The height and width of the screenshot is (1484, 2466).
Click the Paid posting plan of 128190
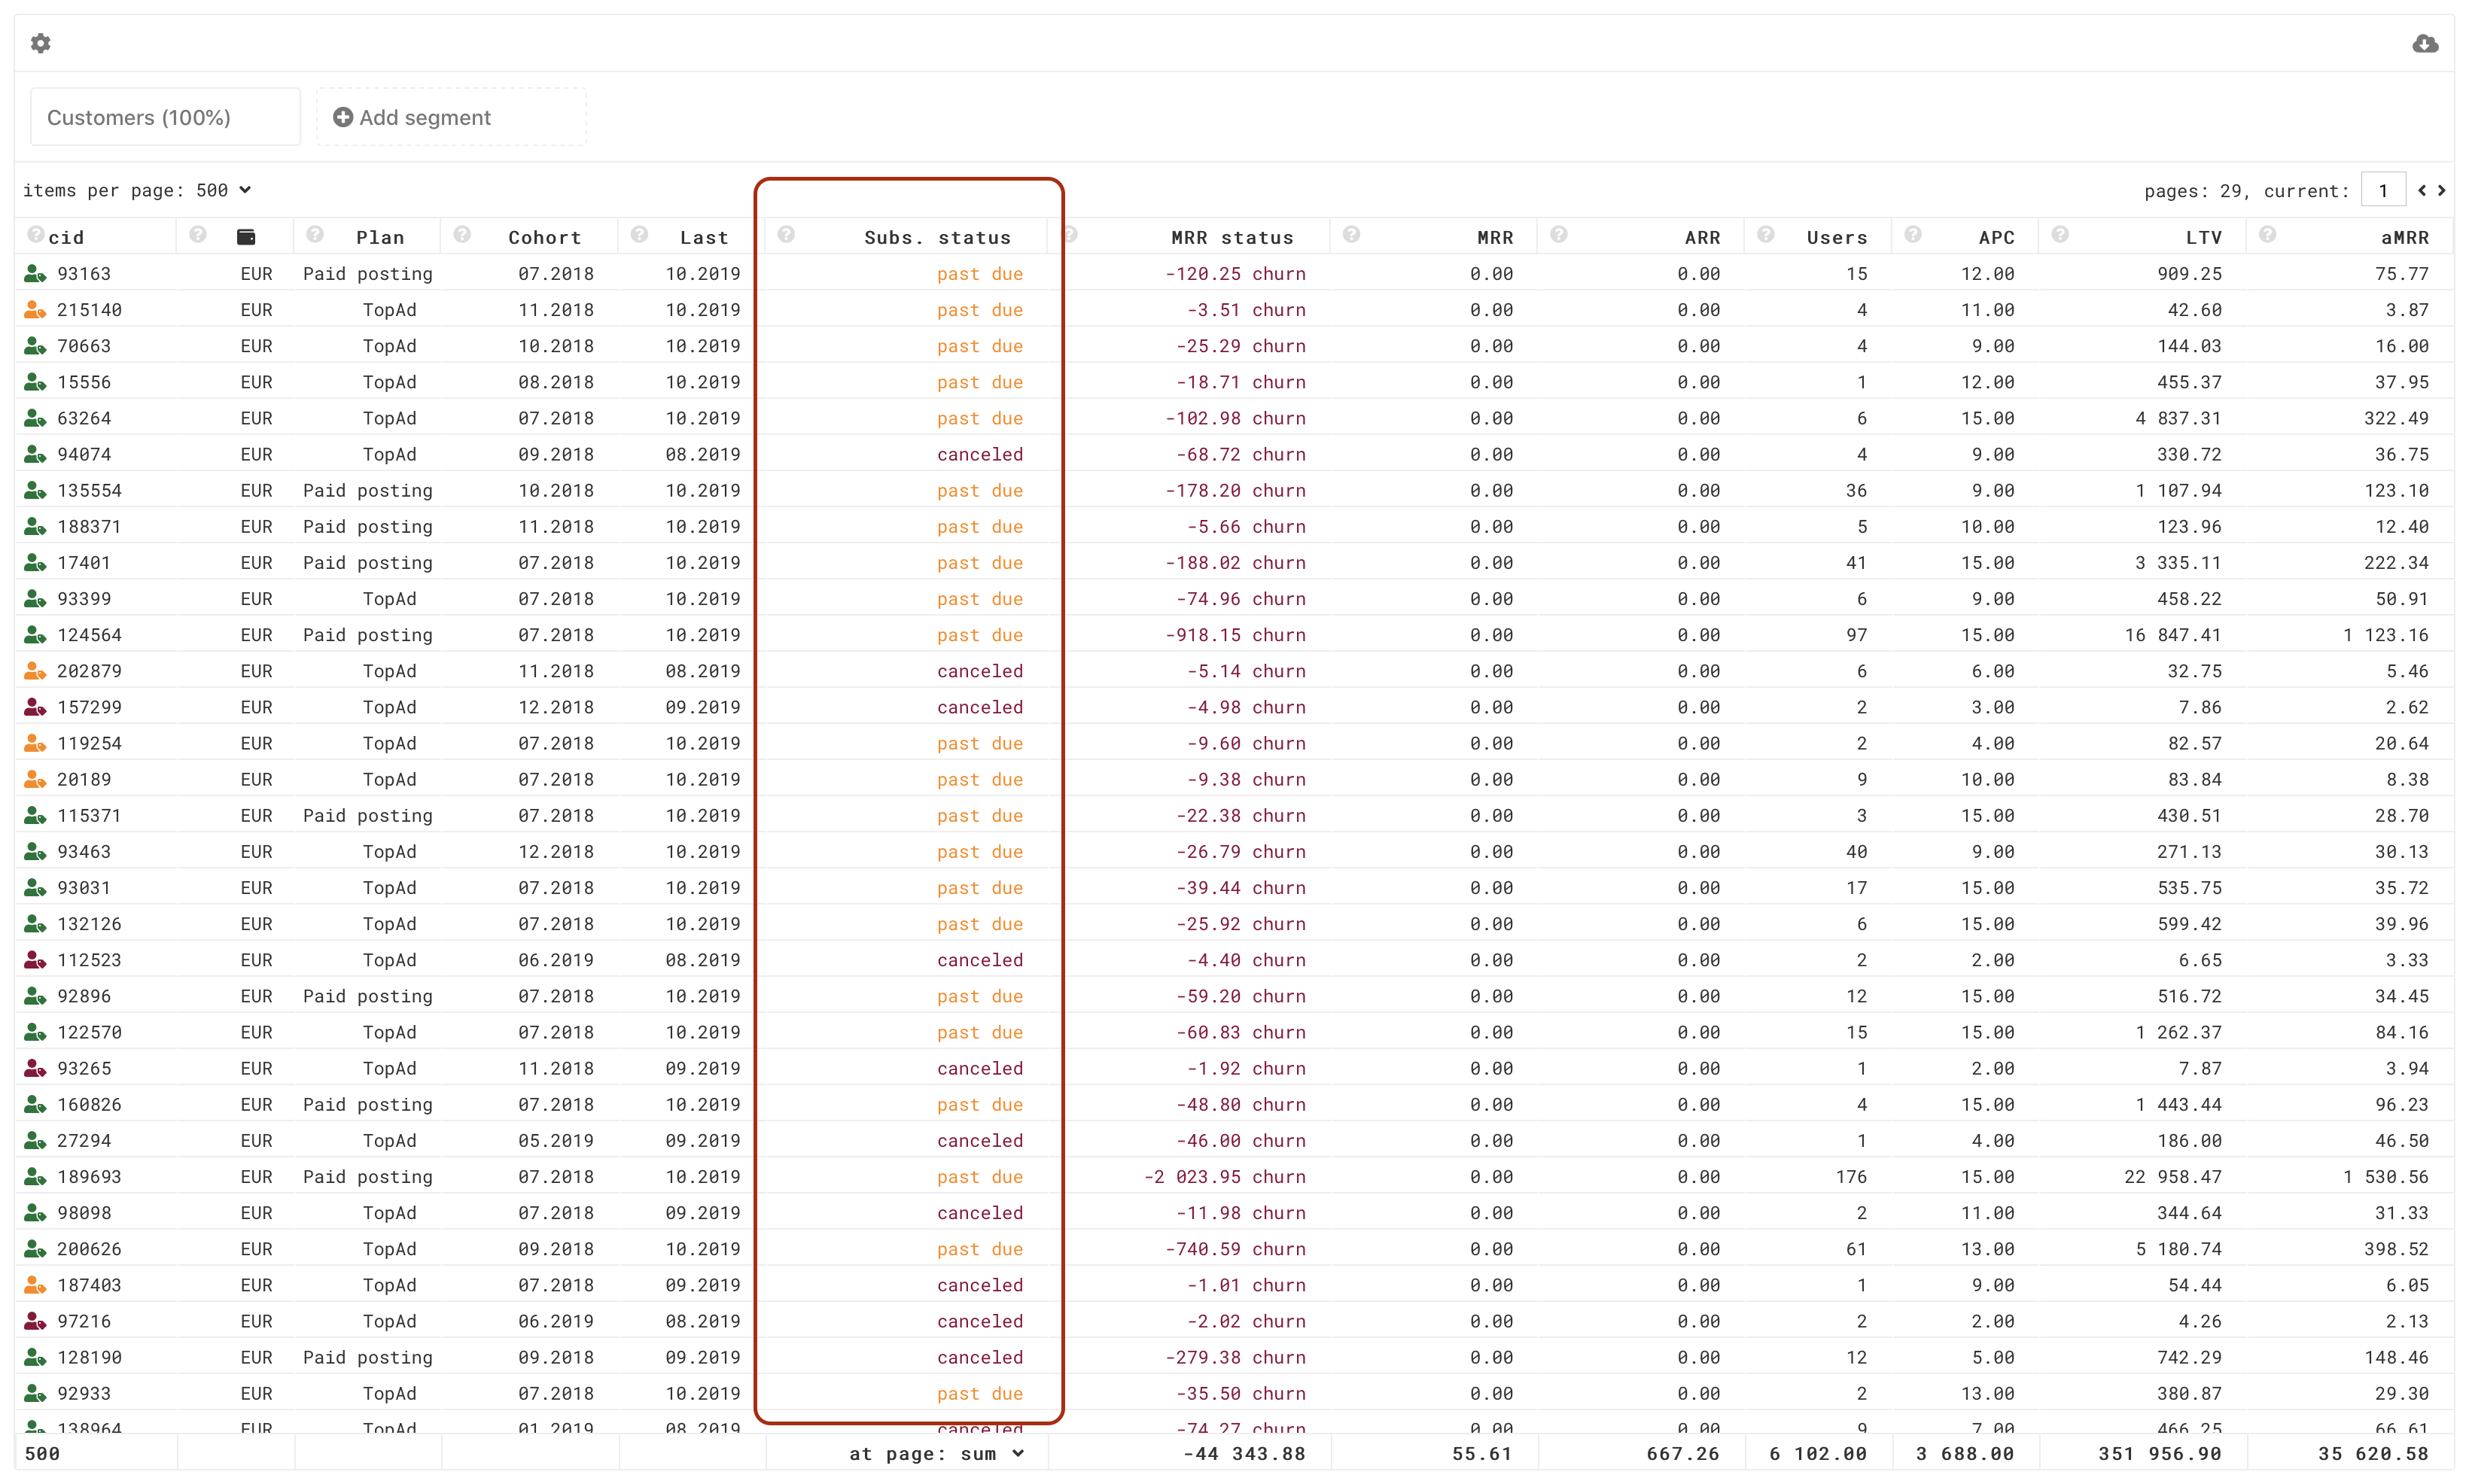click(x=368, y=1357)
